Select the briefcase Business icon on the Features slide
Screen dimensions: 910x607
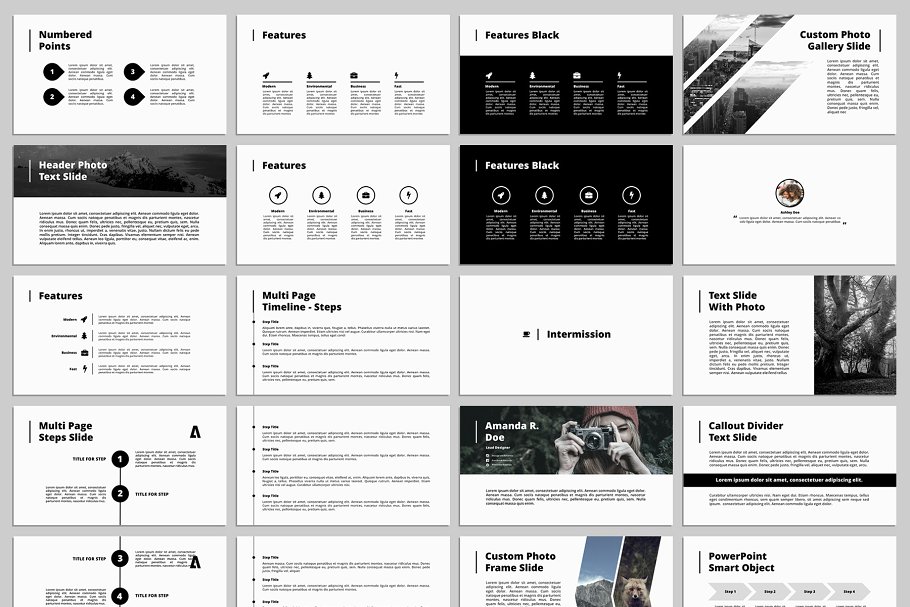point(353,74)
